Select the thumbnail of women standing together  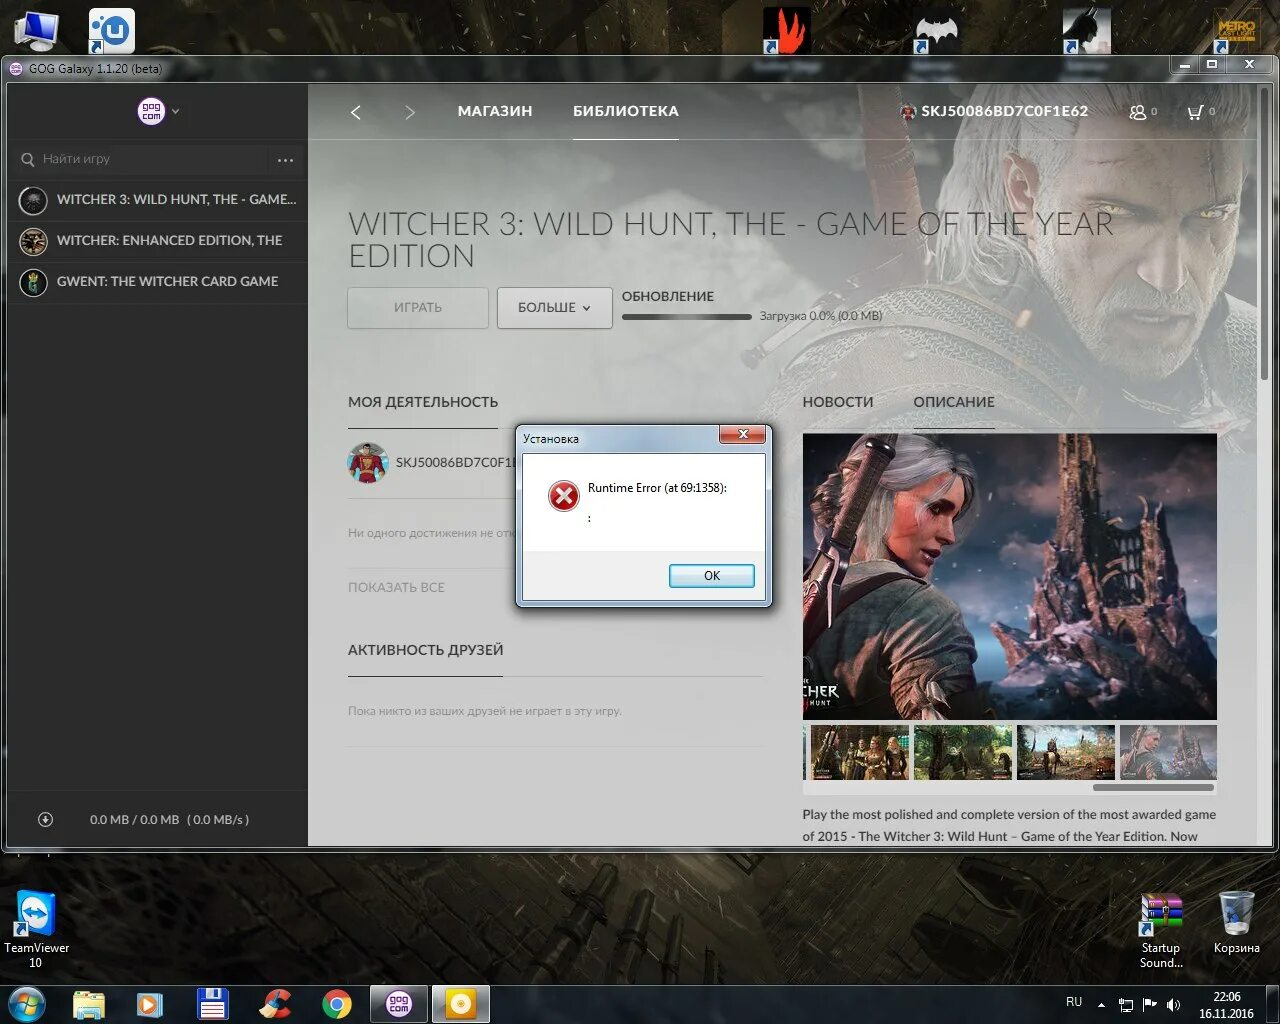point(860,752)
